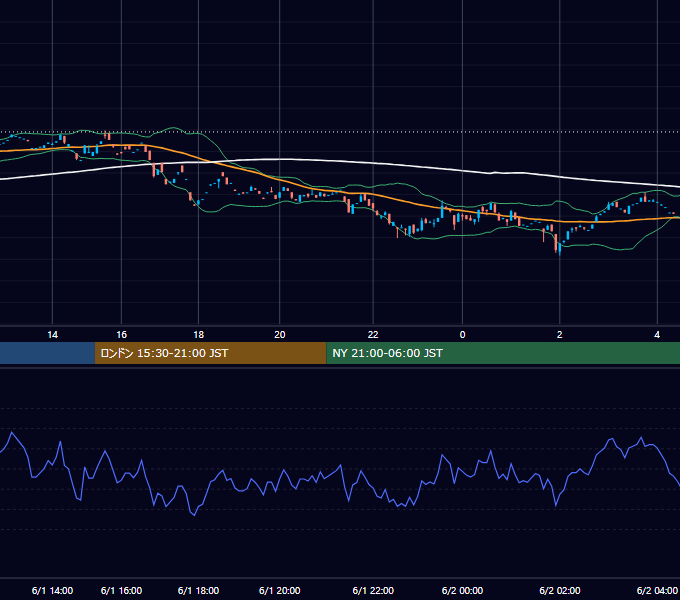The width and height of the screenshot is (680, 600).
Task: Click the 6/1 20:00 oscillator time label
Action: click(280, 590)
